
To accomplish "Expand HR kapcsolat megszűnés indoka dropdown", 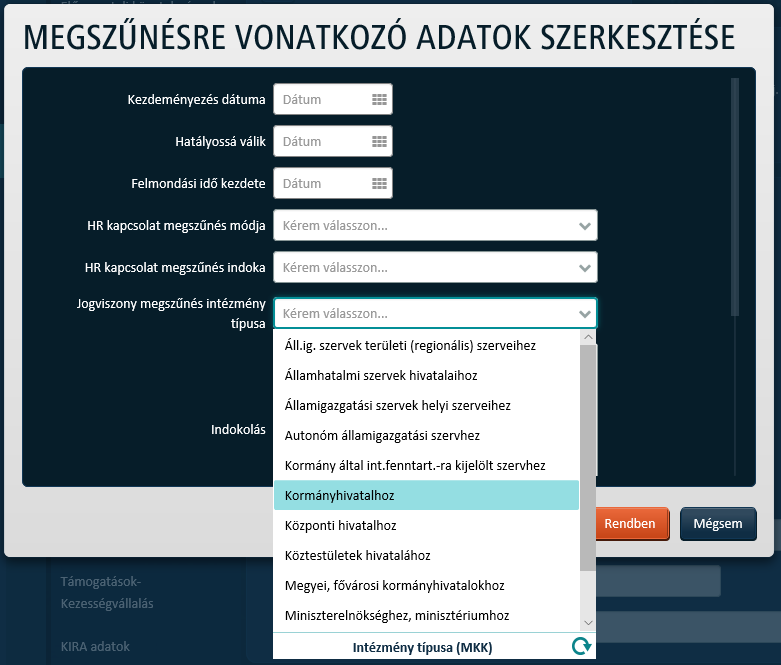I will point(585,268).
